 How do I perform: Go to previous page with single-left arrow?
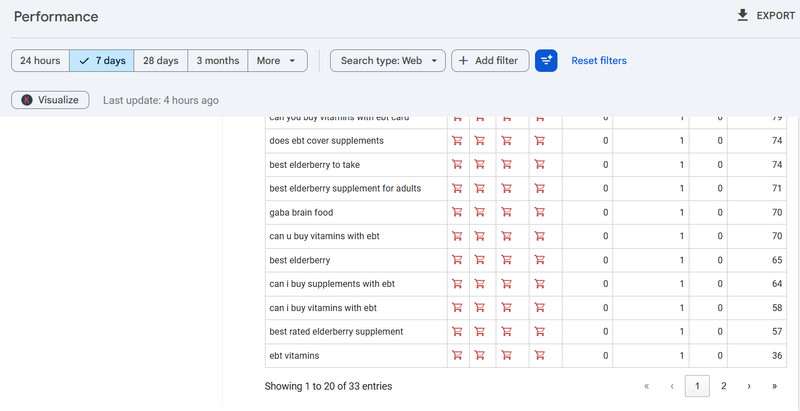click(672, 386)
